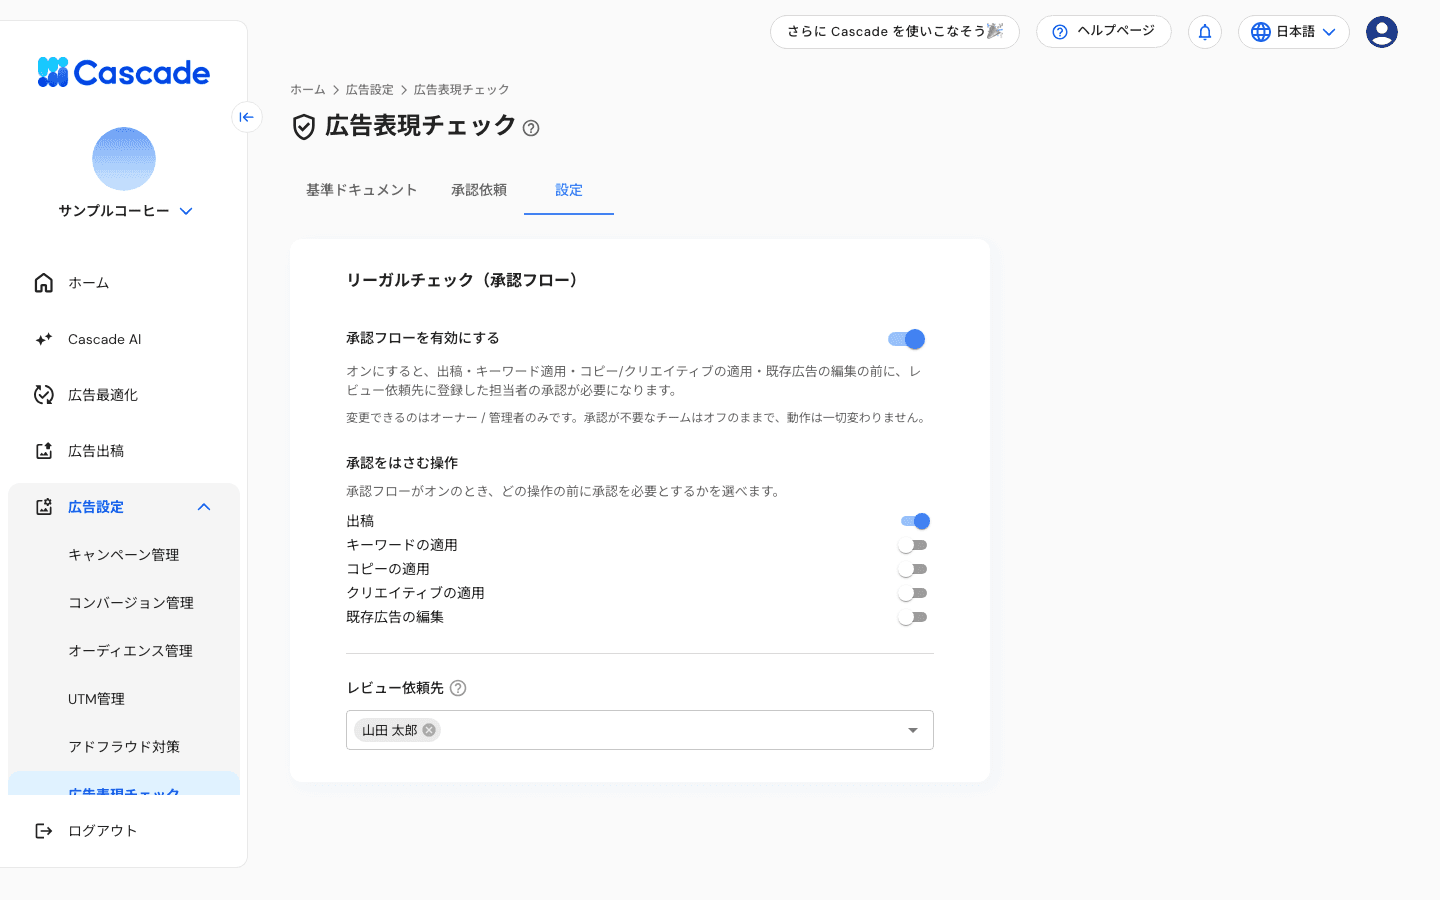Viewport: 1440px width, 900px height.
Task: Expand the サンプルコーヒー account dropdown
Action: pyautogui.click(x=186, y=211)
